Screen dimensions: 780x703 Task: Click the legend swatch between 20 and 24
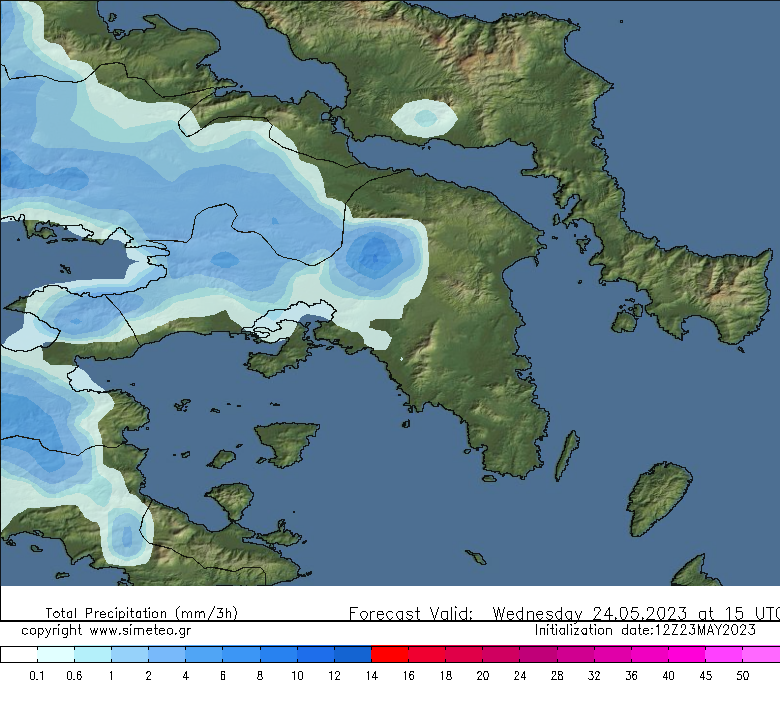501,655
